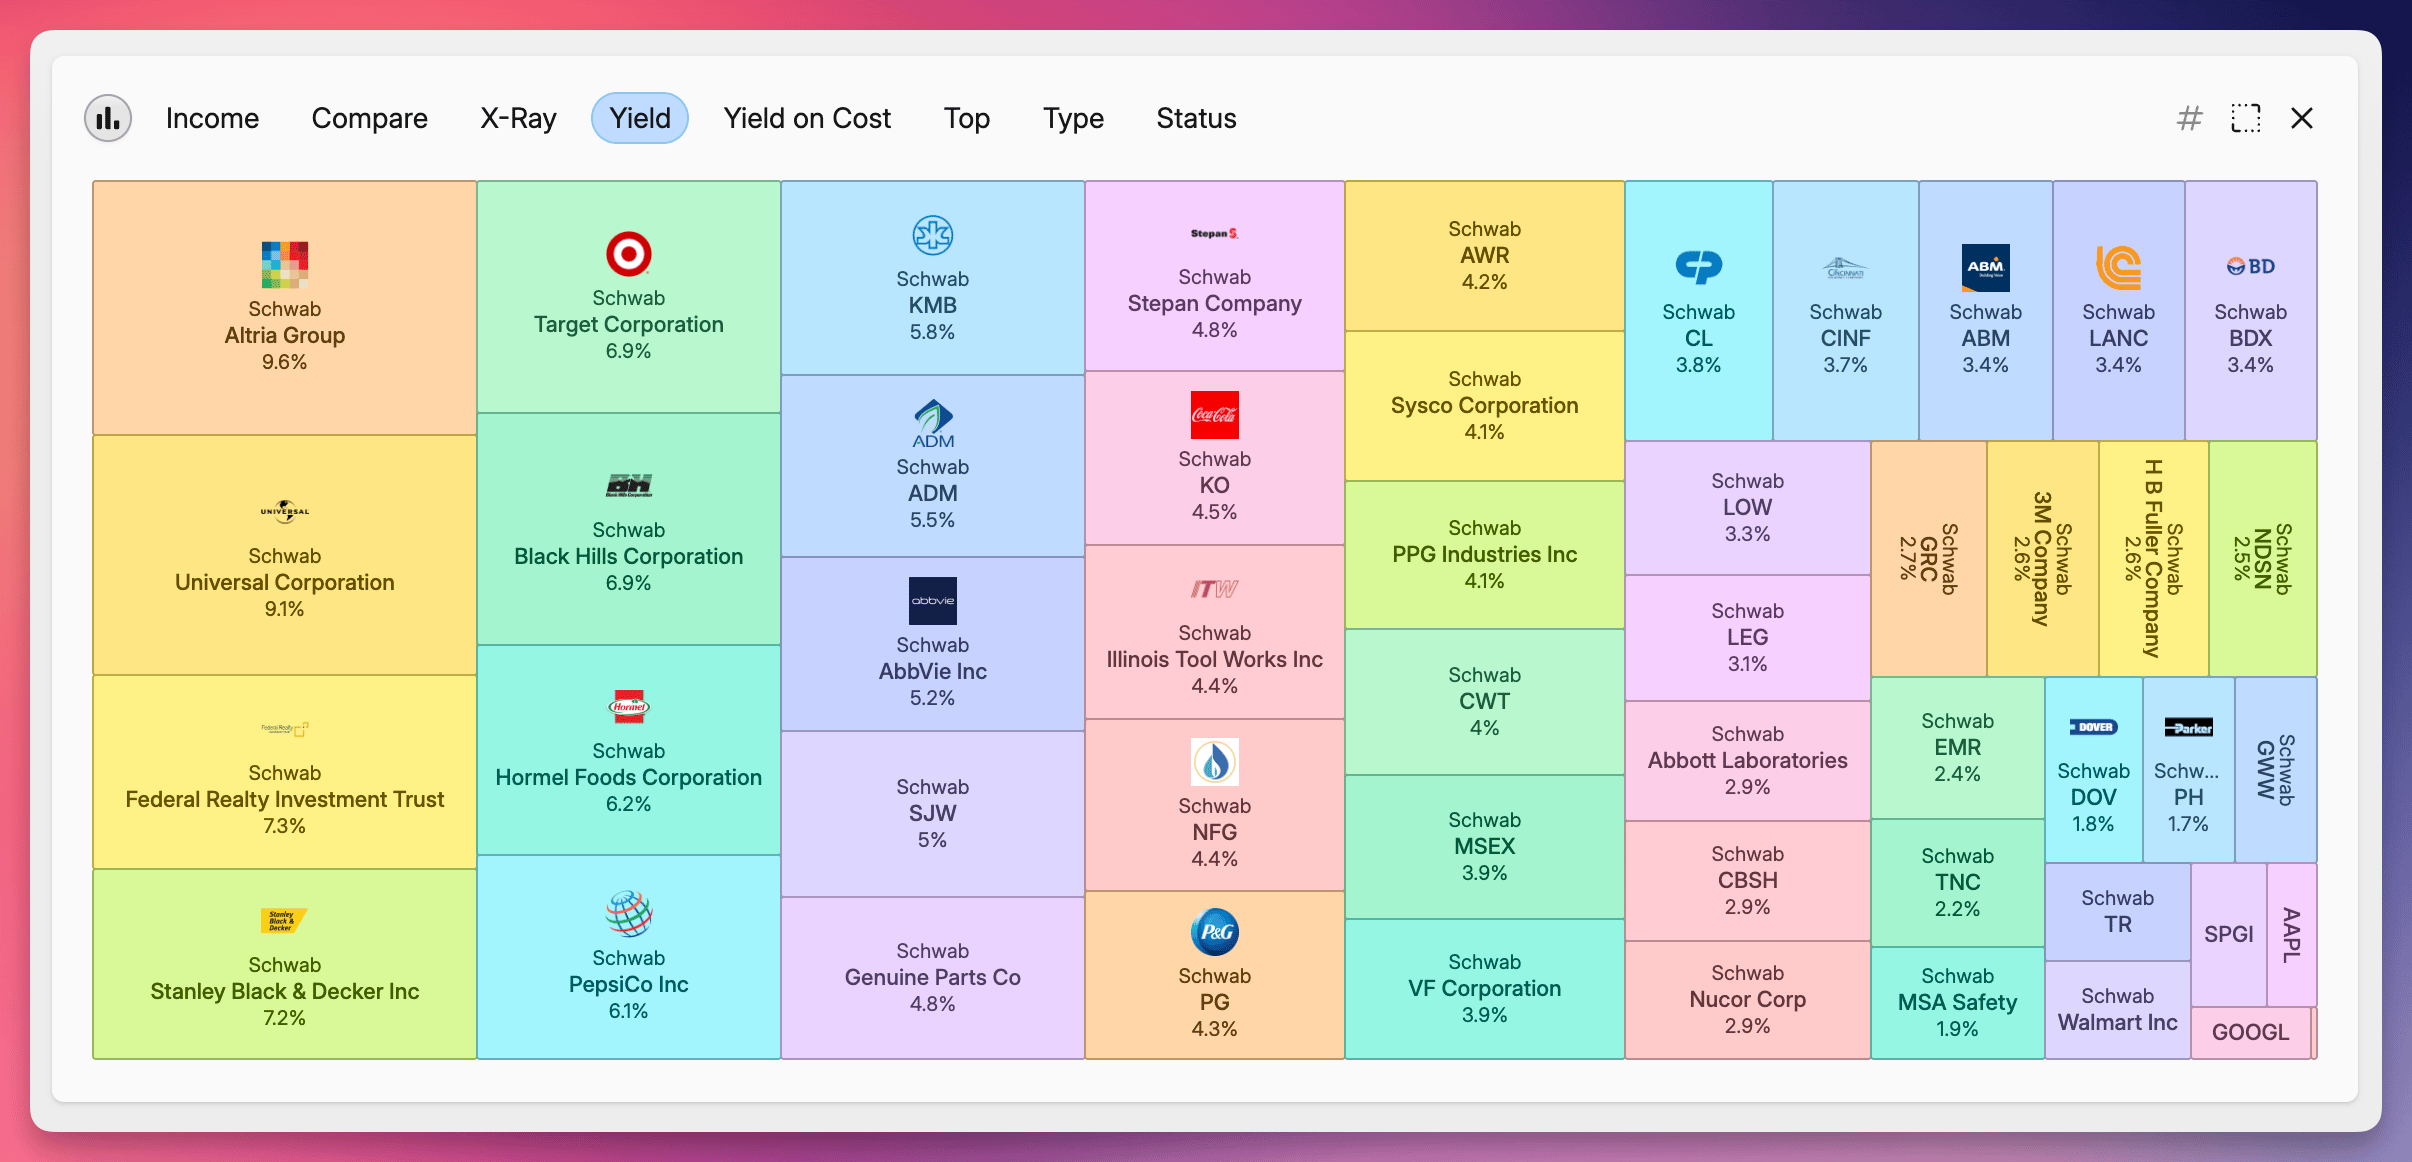Open the Nucor Corp tile
The height and width of the screenshot is (1162, 2412).
(1748, 1000)
